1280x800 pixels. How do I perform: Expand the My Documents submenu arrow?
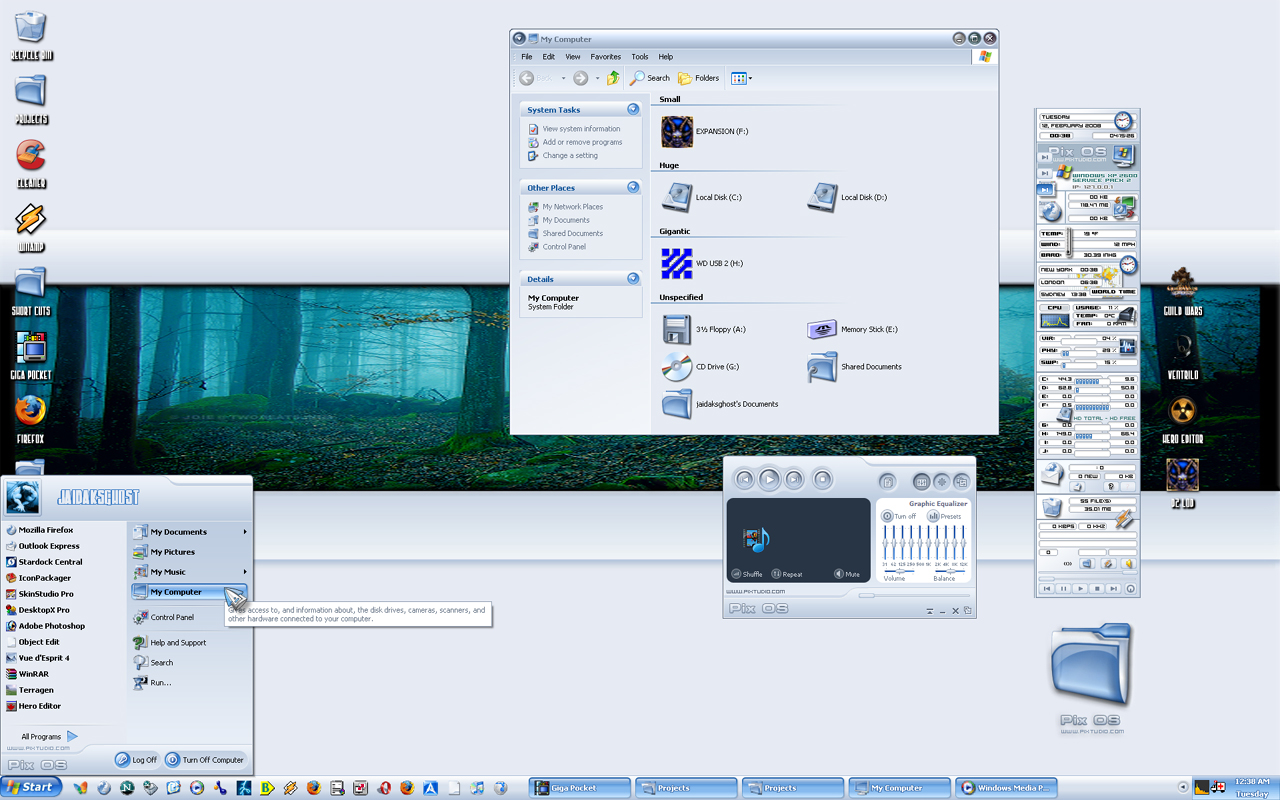[245, 532]
